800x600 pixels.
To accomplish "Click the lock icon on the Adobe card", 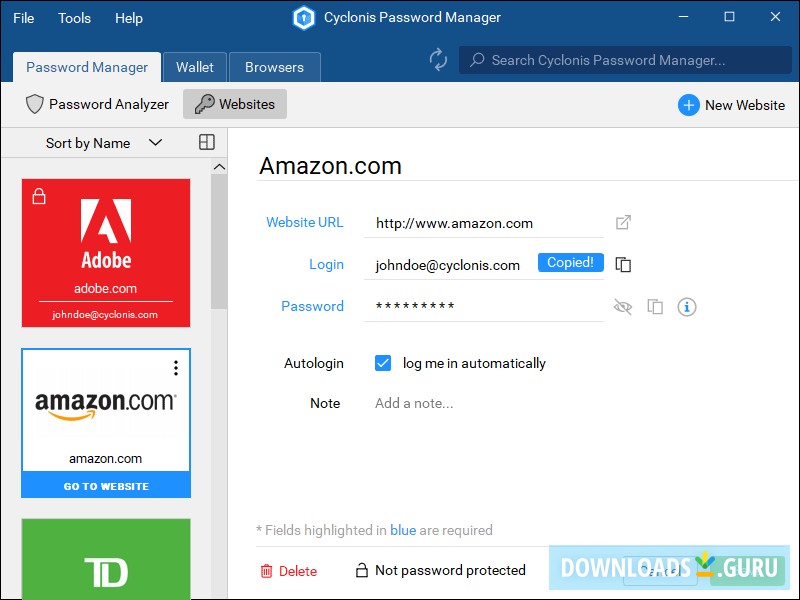I will coord(38,195).
